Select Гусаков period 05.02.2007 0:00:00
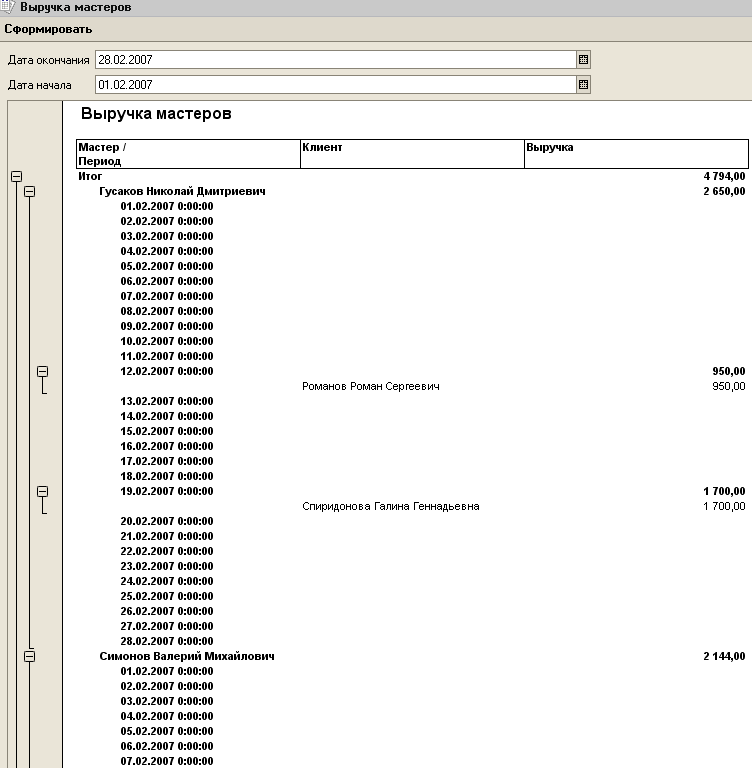The height and width of the screenshot is (768, 752). click(x=167, y=266)
